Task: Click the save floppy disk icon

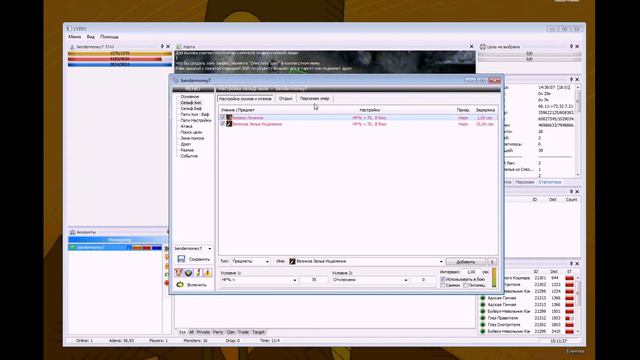Action: 181,259
